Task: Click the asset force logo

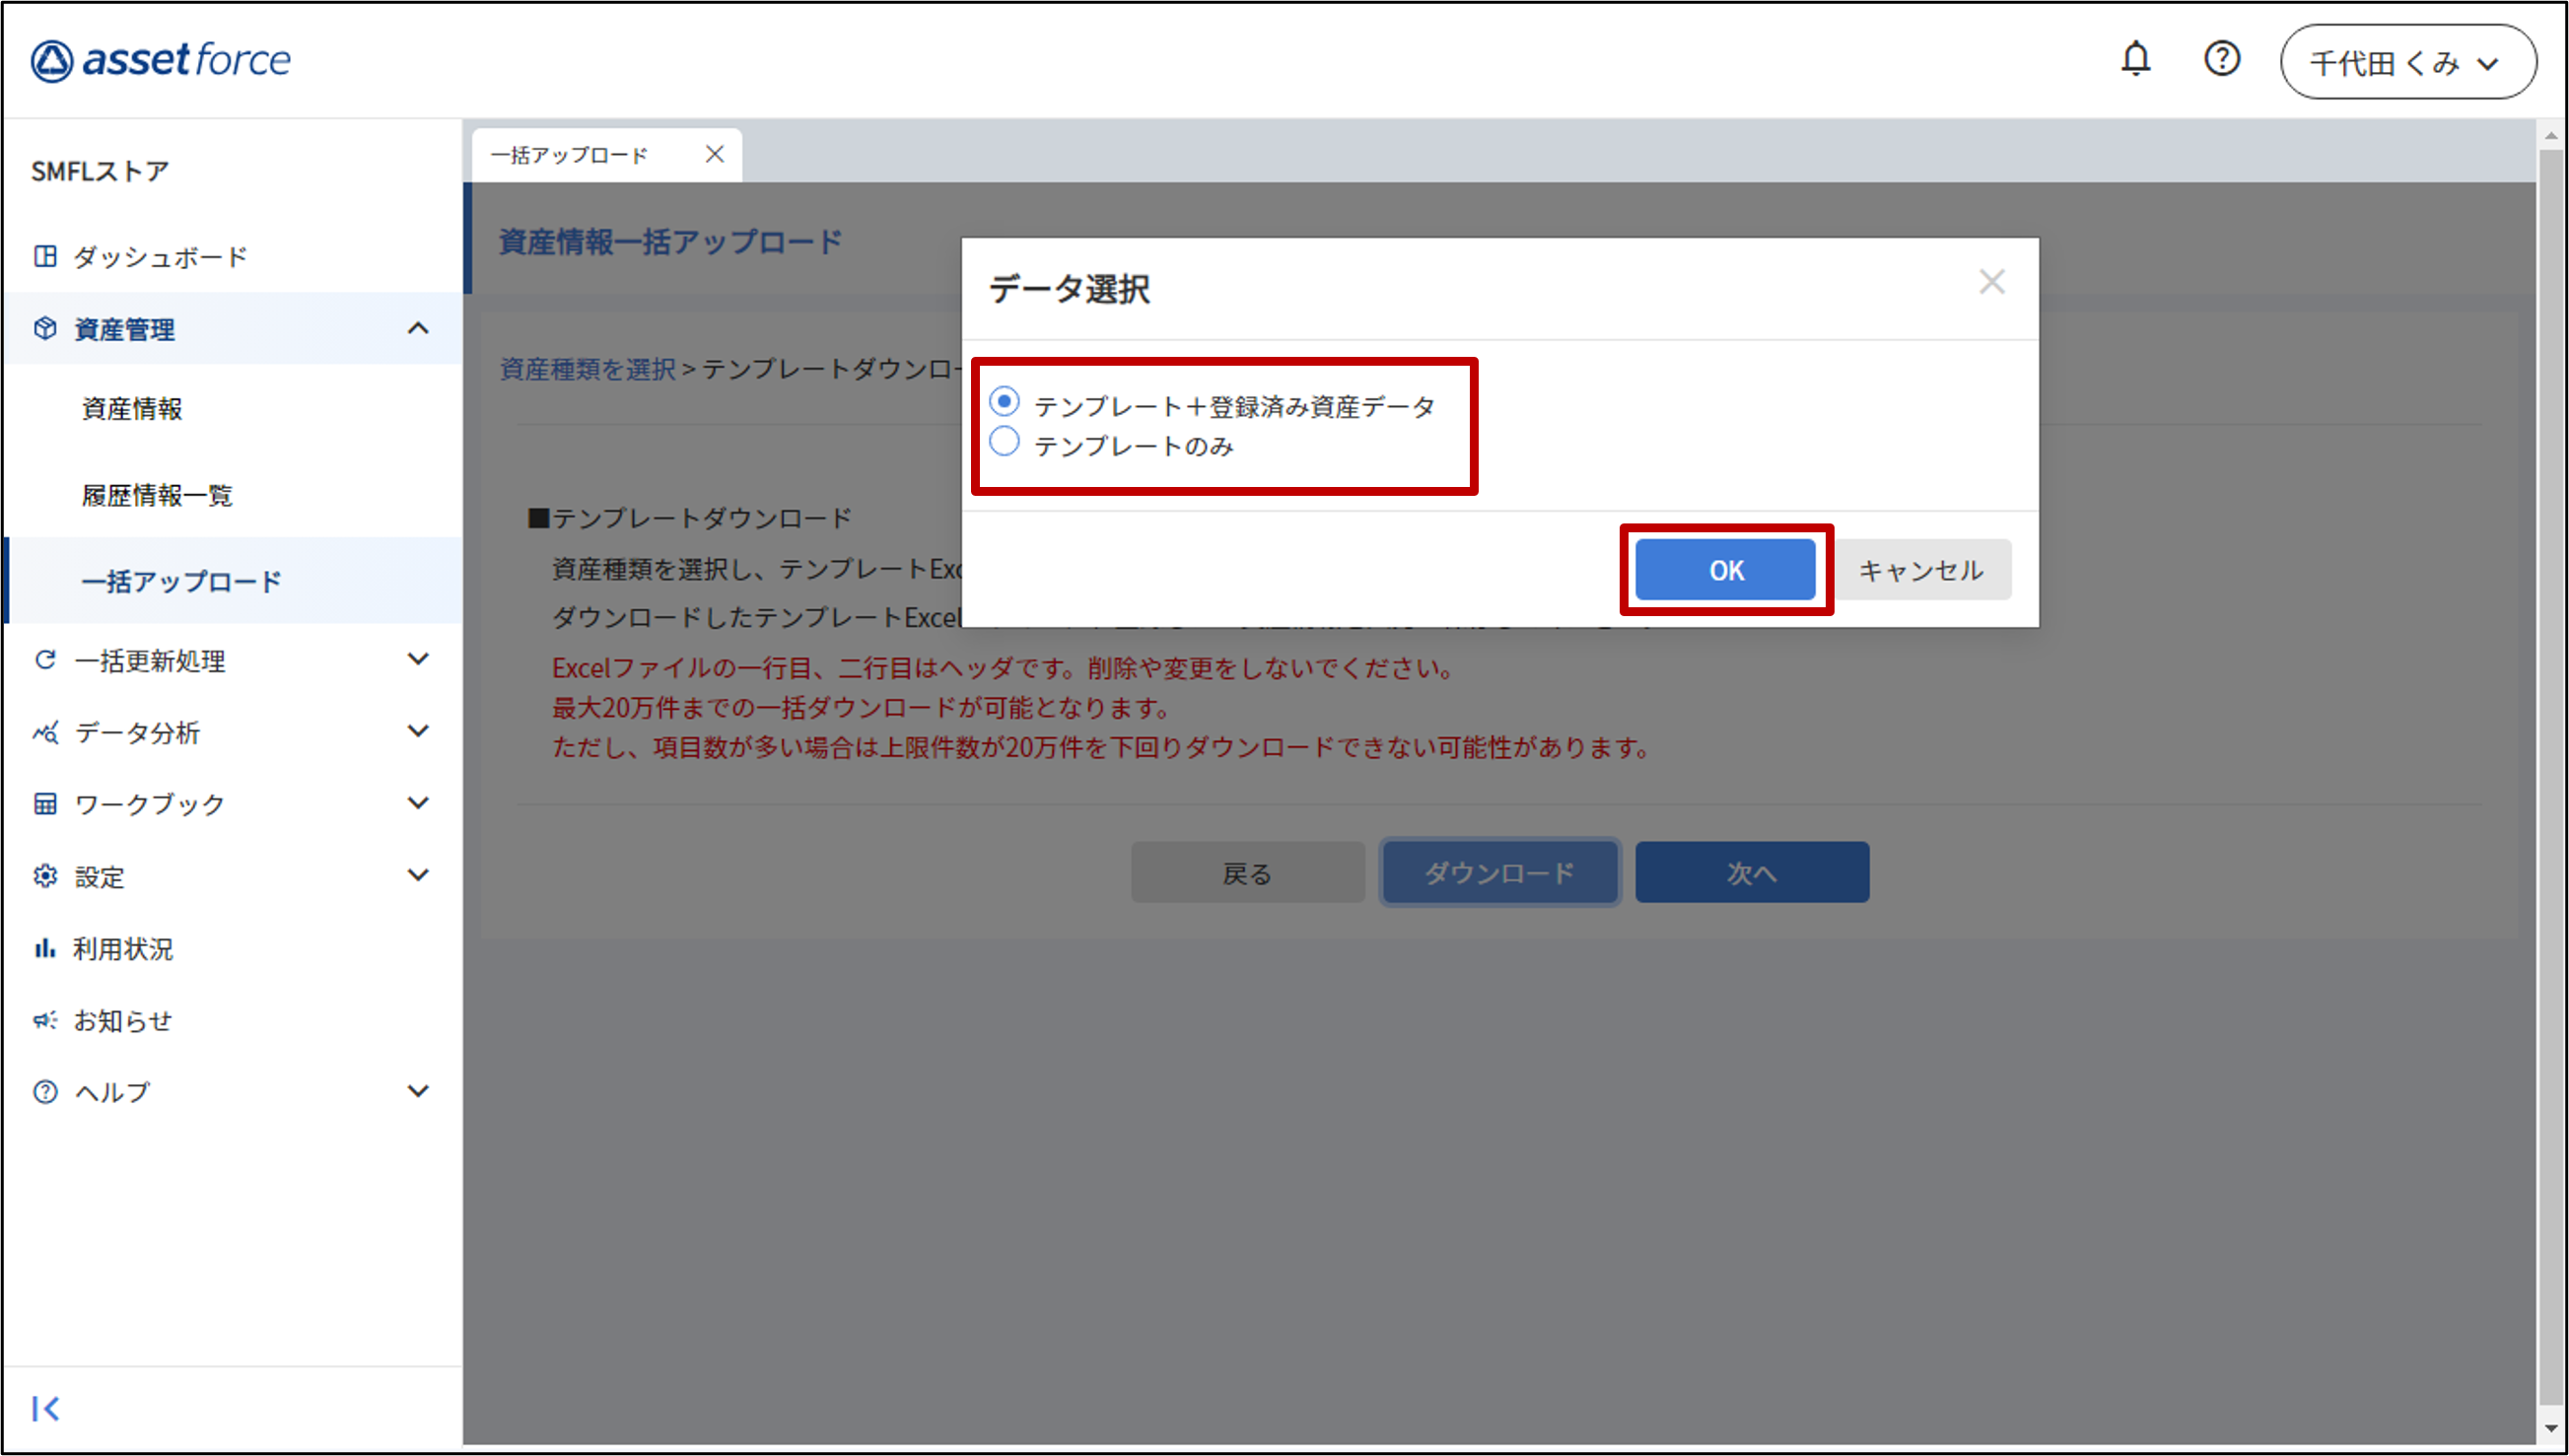Action: (x=160, y=60)
